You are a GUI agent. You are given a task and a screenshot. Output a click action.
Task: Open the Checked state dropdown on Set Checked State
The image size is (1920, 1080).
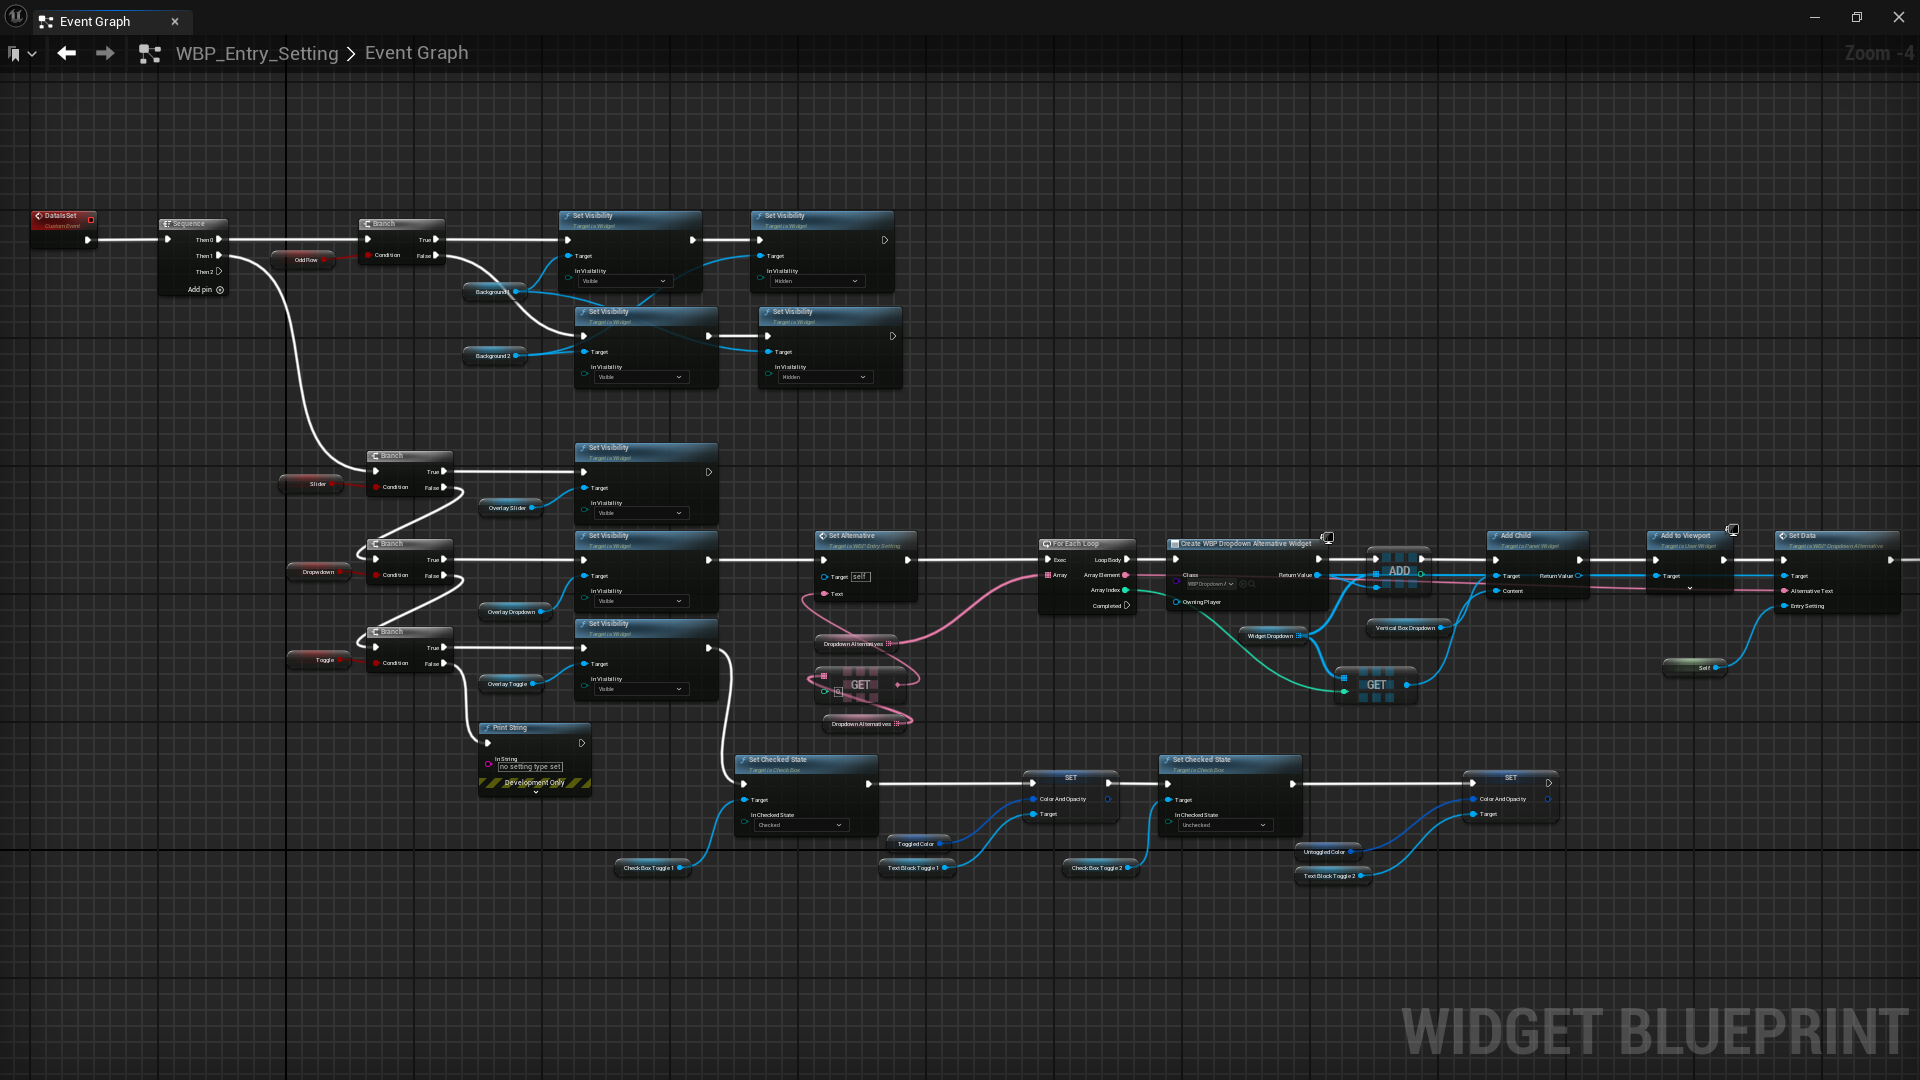coord(801,825)
